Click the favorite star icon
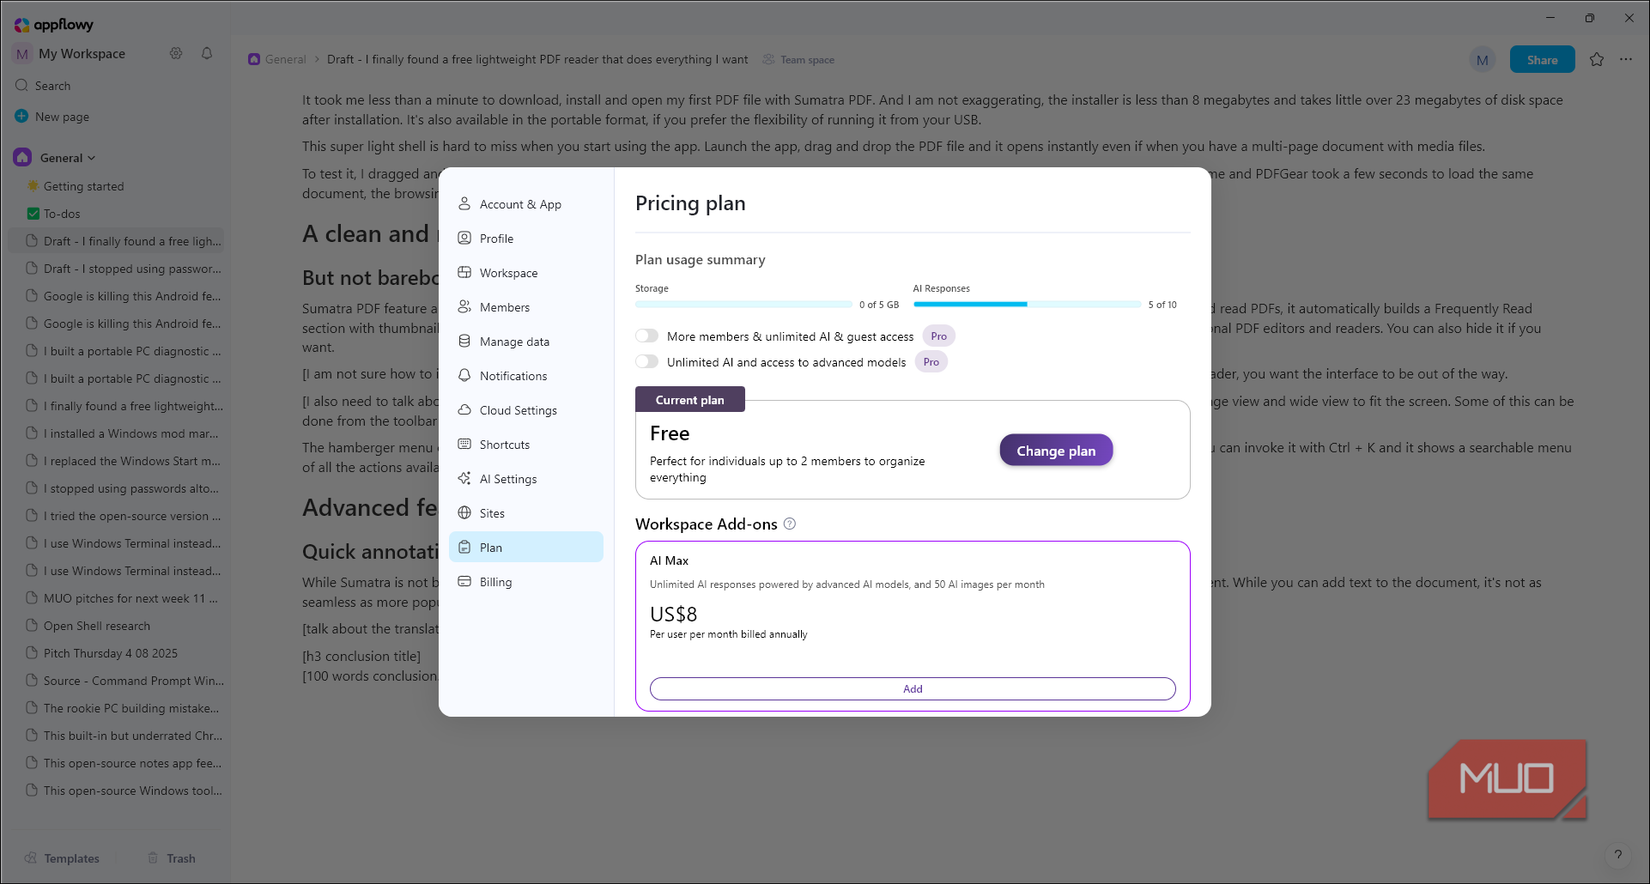The image size is (1650, 884). click(1597, 60)
